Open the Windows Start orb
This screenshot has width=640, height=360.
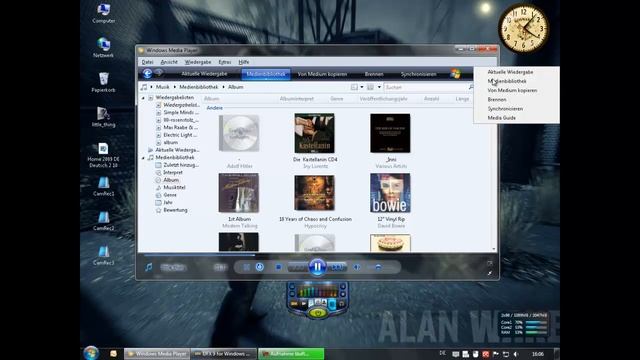[91, 353]
